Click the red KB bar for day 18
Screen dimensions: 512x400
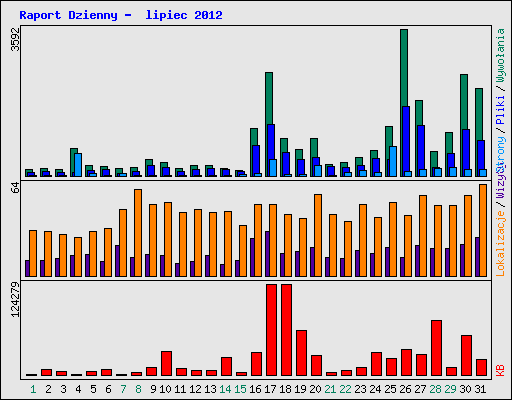(x=286, y=330)
